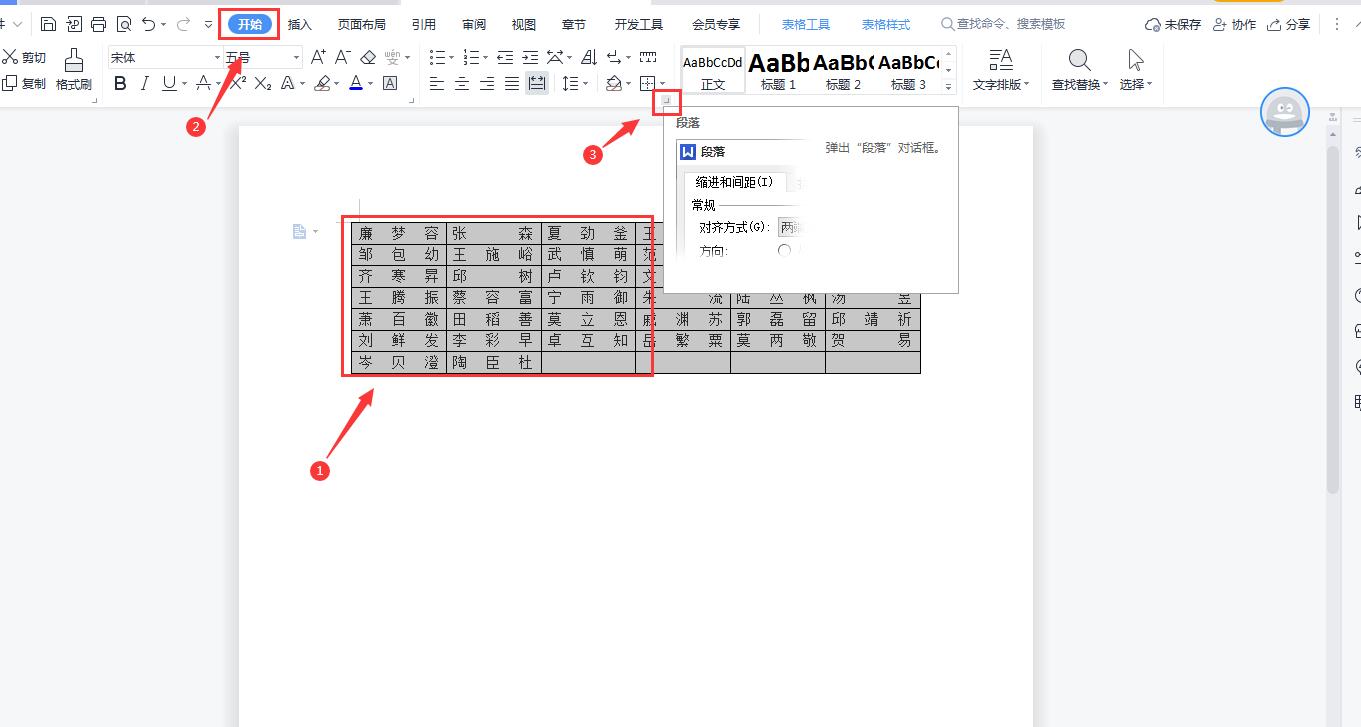Image resolution: width=1361 pixels, height=727 pixels.
Task: Apply the 正文 style
Action: coord(713,70)
